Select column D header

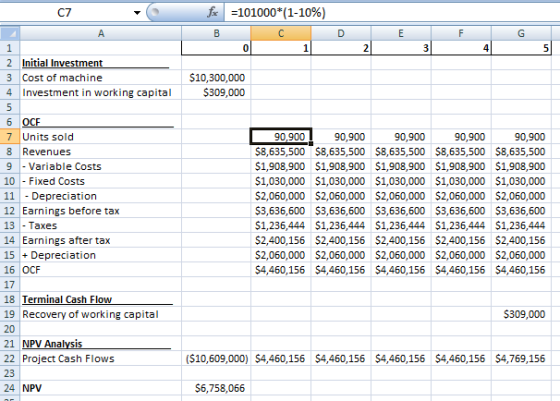tap(341, 34)
